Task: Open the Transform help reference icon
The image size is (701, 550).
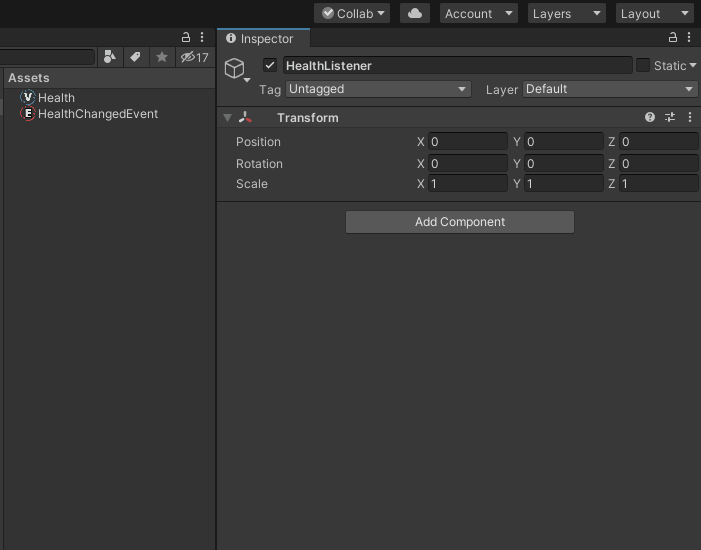Action: click(650, 117)
